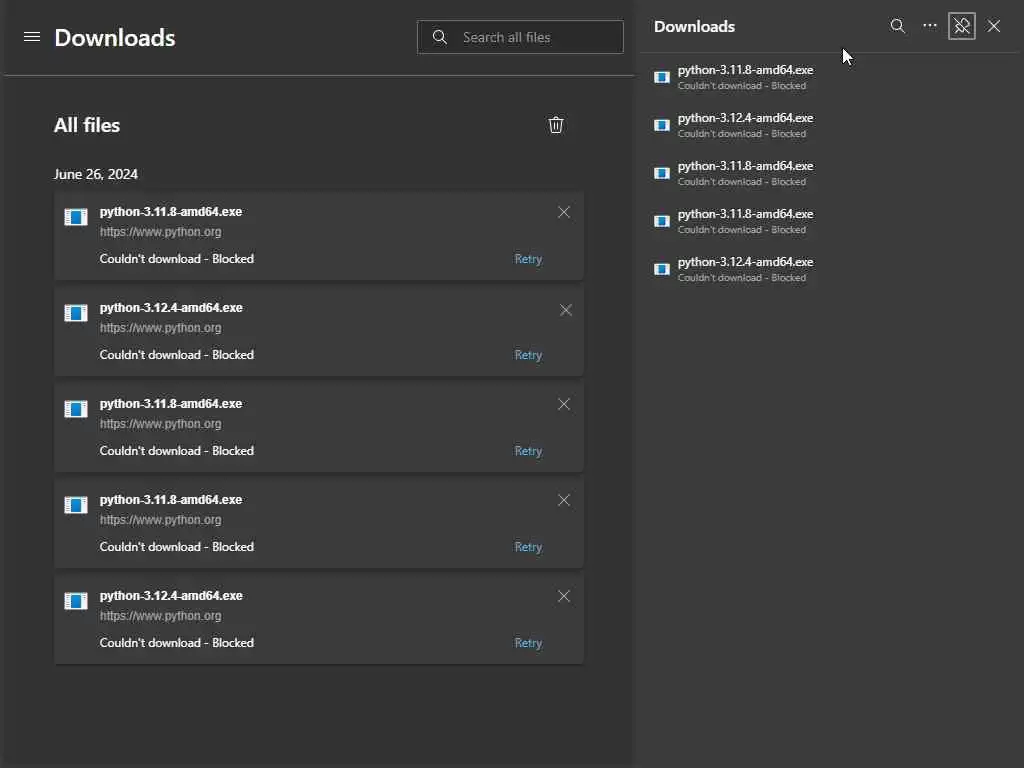Remove the last python-3.12.4 entry with X
Image resolution: width=1024 pixels, height=768 pixels.
tap(564, 596)
